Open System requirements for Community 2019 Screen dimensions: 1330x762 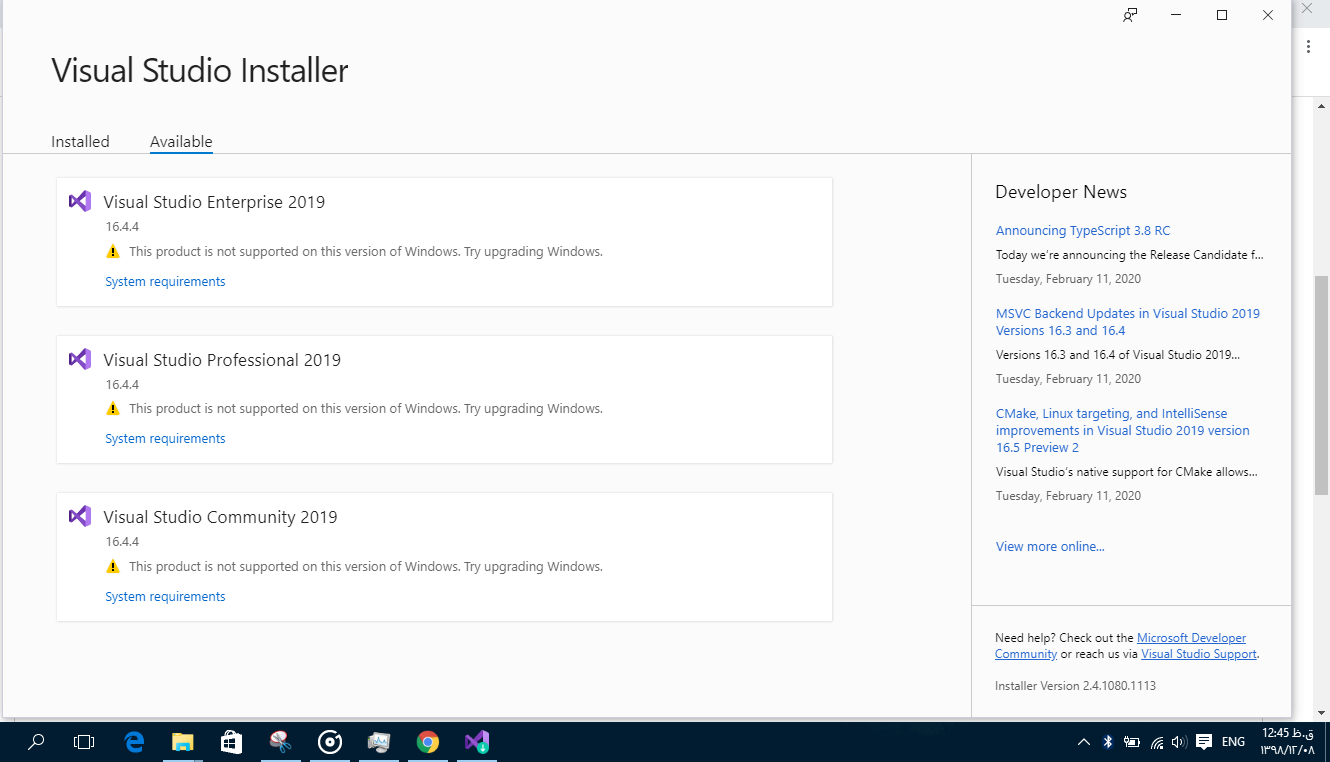(x=165, y=597)
